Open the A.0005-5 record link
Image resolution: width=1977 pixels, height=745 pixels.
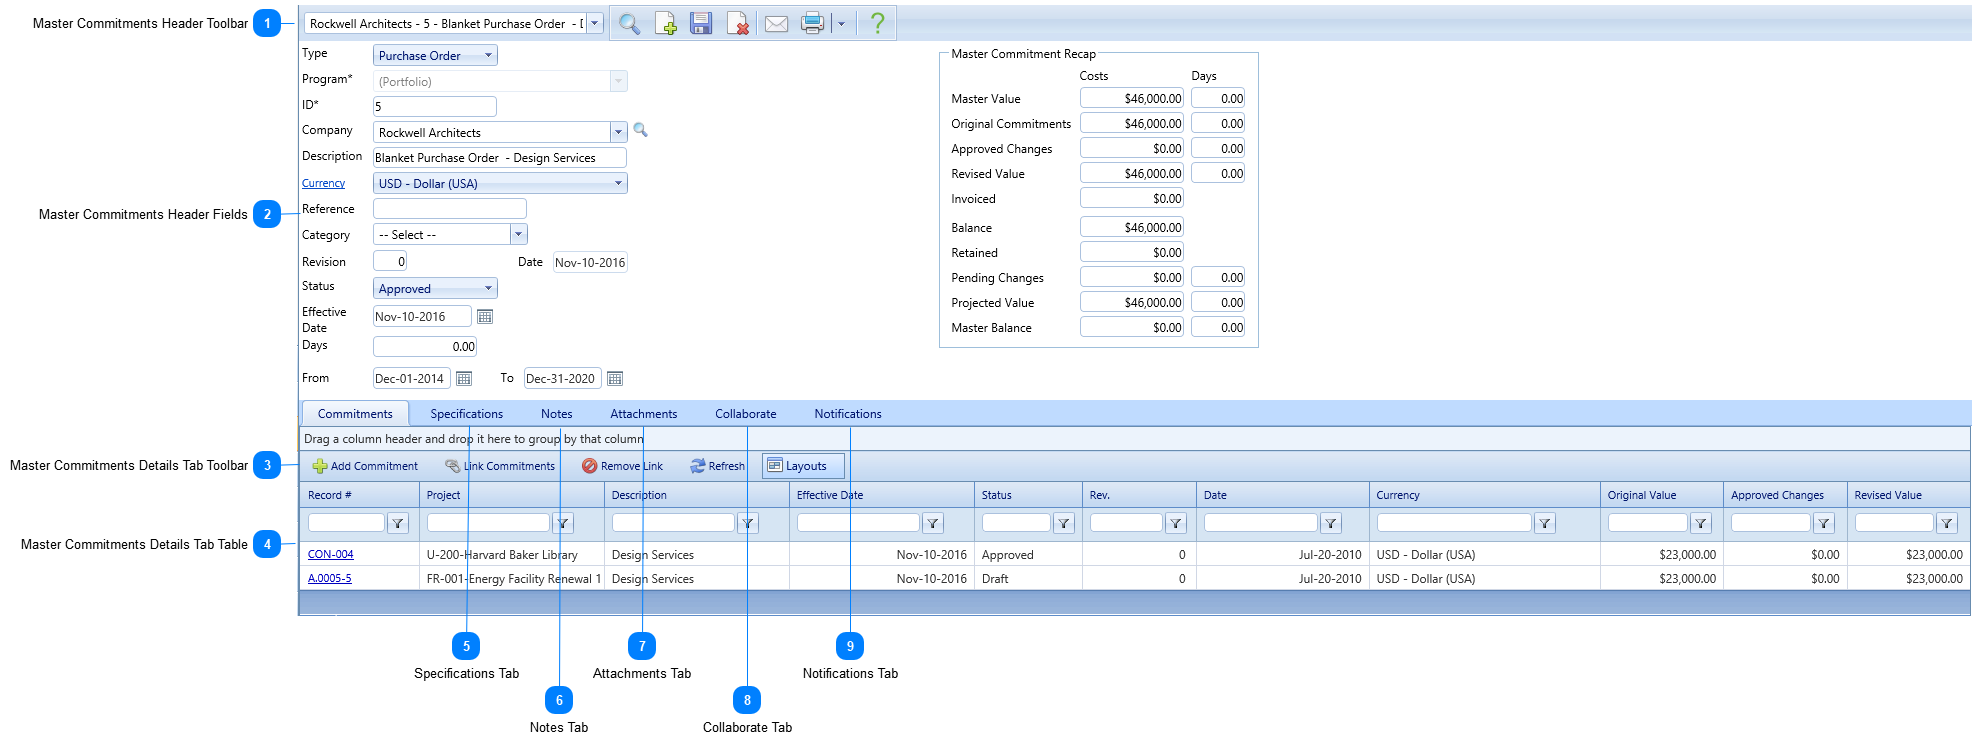click(x=329, y=578)
